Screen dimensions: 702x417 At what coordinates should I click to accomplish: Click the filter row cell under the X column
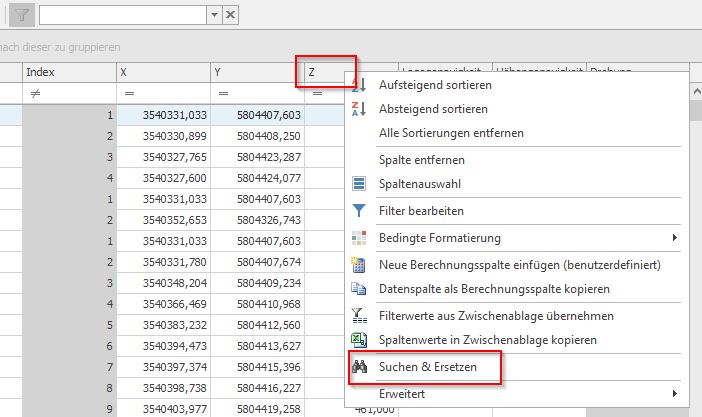click(163, 93)
